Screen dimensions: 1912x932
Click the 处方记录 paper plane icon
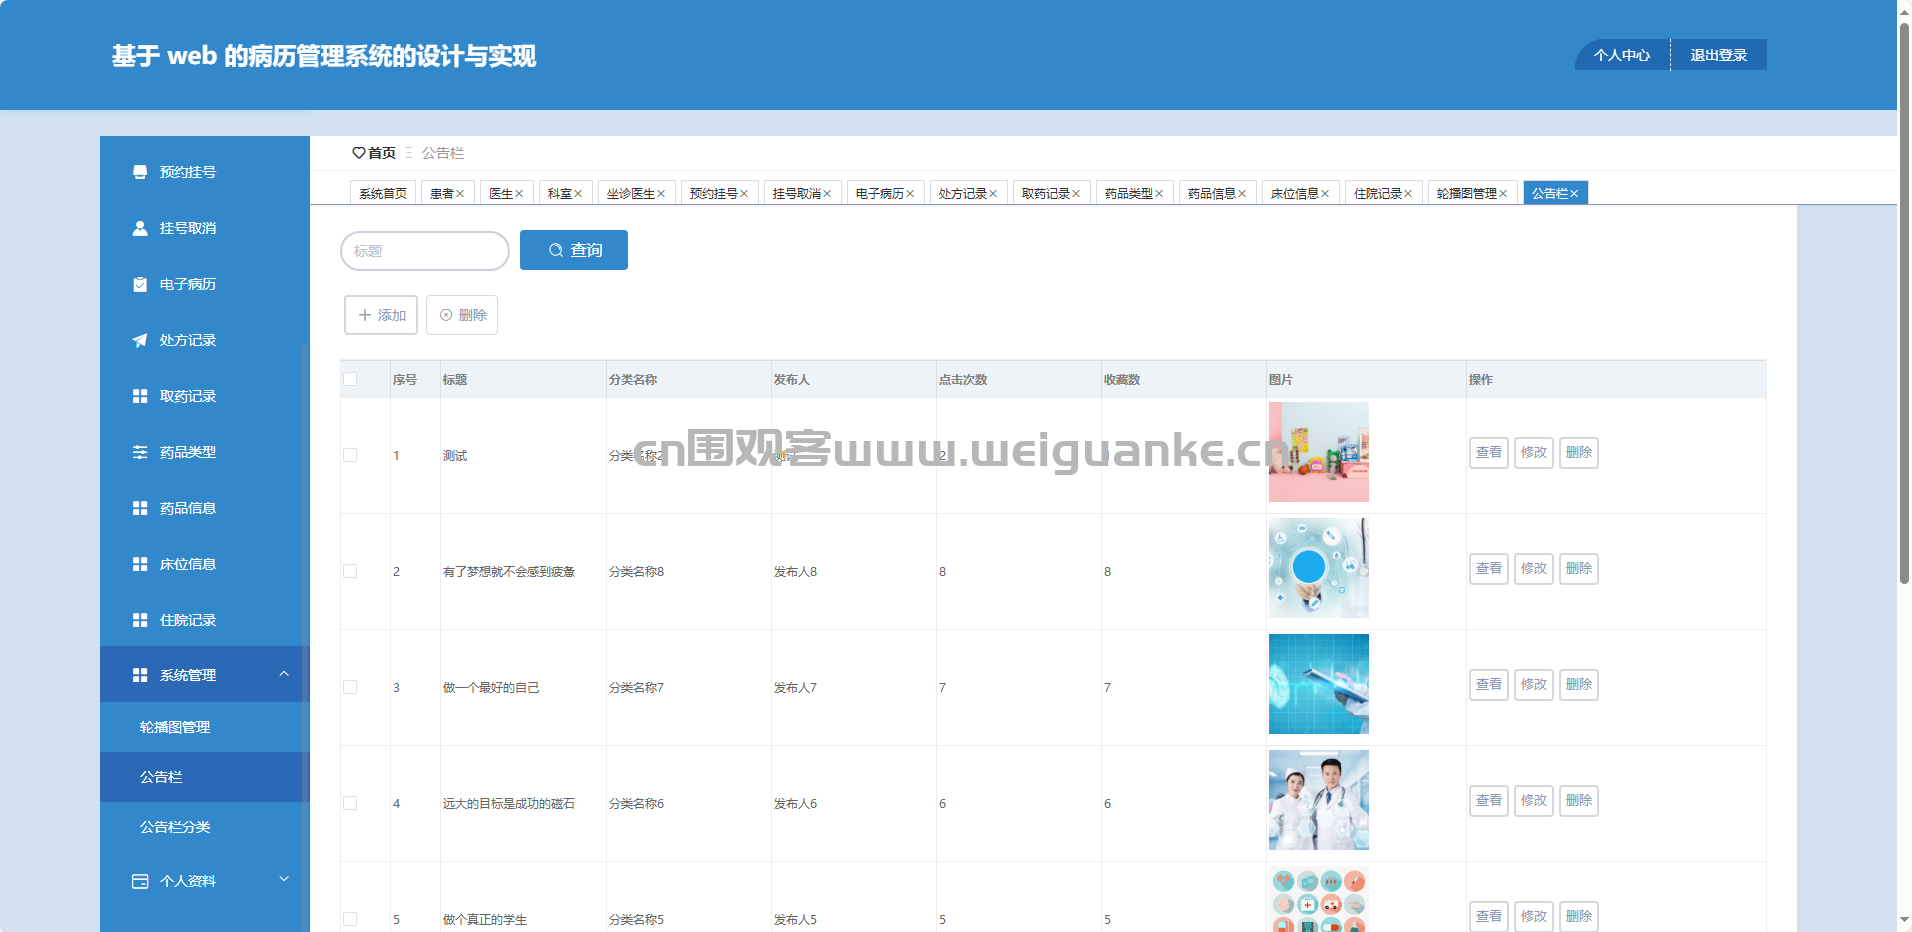tap(140, 340)
